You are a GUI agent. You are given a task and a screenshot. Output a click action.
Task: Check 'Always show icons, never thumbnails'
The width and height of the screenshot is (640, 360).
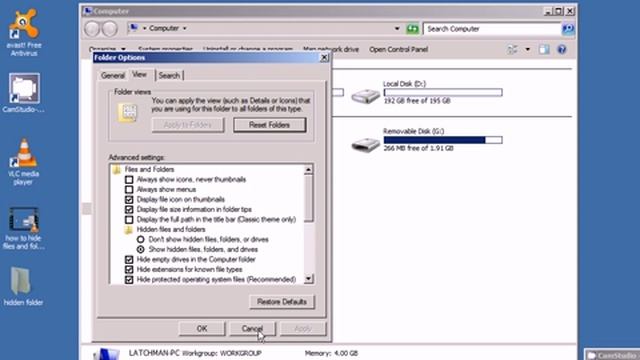[x=129, y=180]
